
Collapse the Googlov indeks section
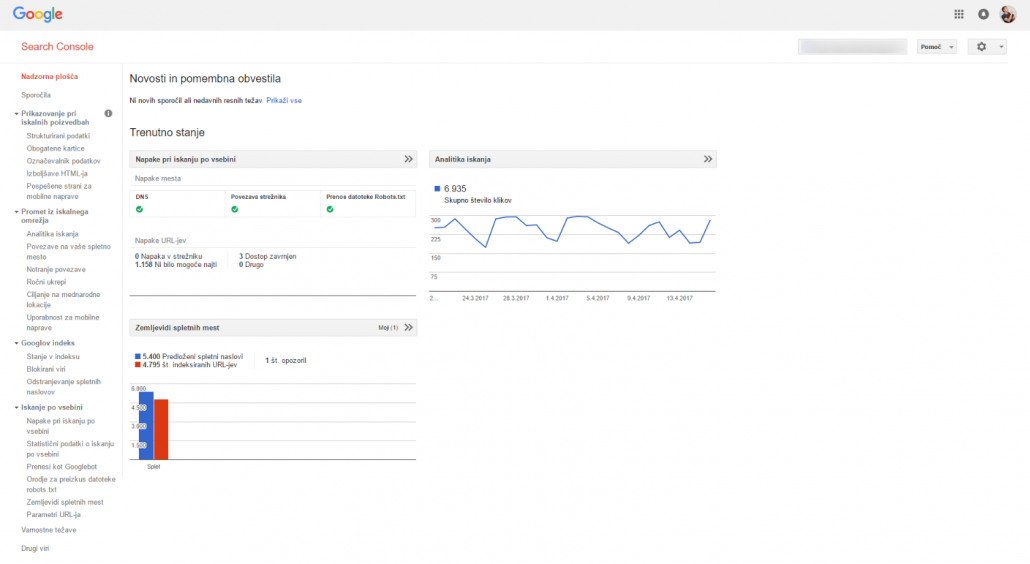17,343
